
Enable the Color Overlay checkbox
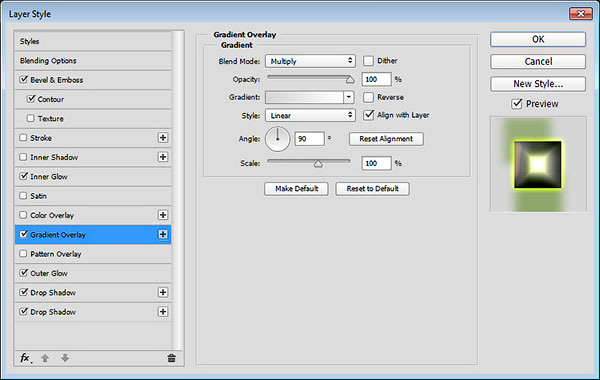[23, 215]
